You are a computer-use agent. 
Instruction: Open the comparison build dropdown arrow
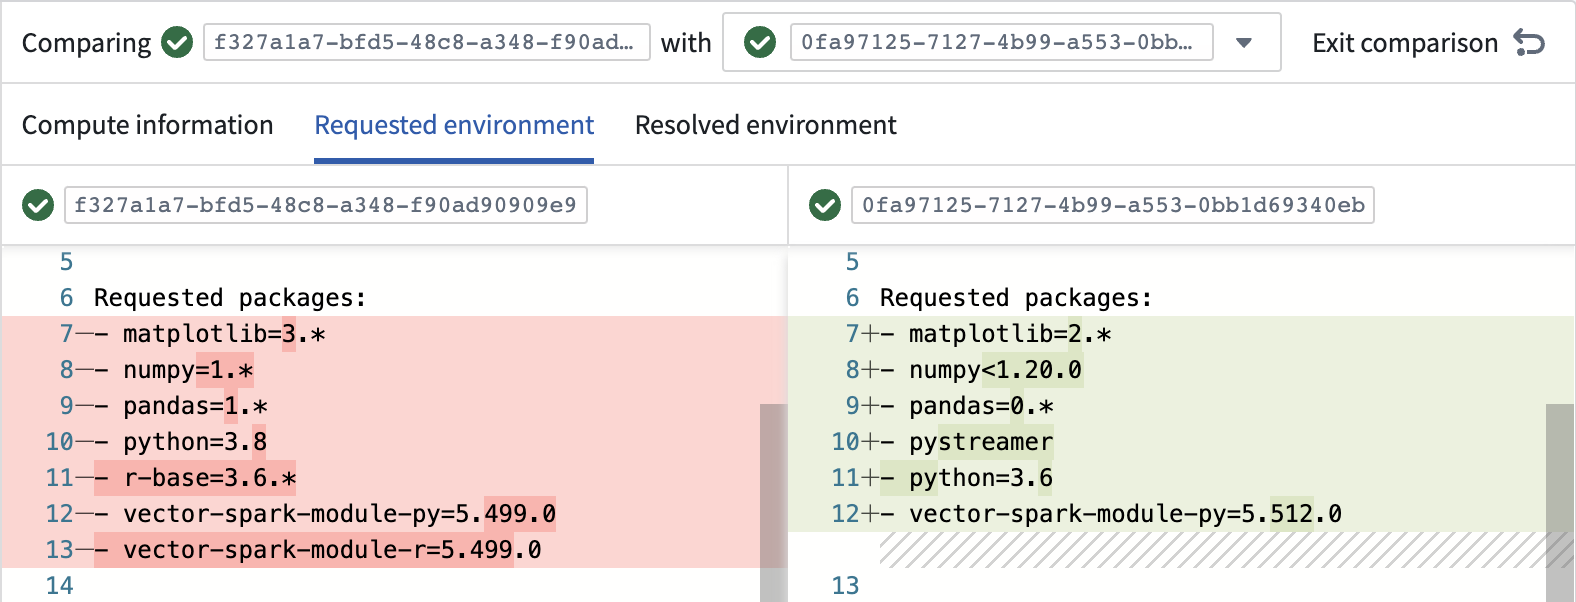click(x=1244, y=43)
